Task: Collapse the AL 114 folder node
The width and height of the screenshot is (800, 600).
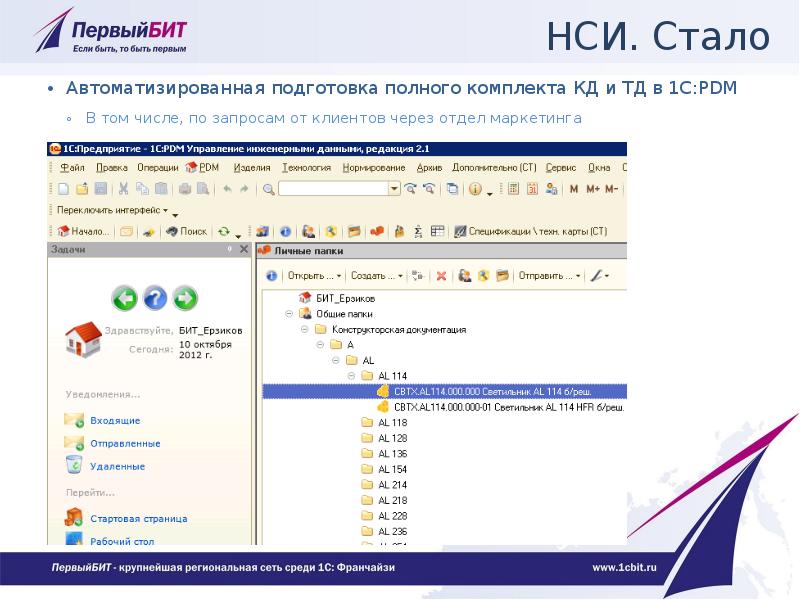Action: coord(351,375)
